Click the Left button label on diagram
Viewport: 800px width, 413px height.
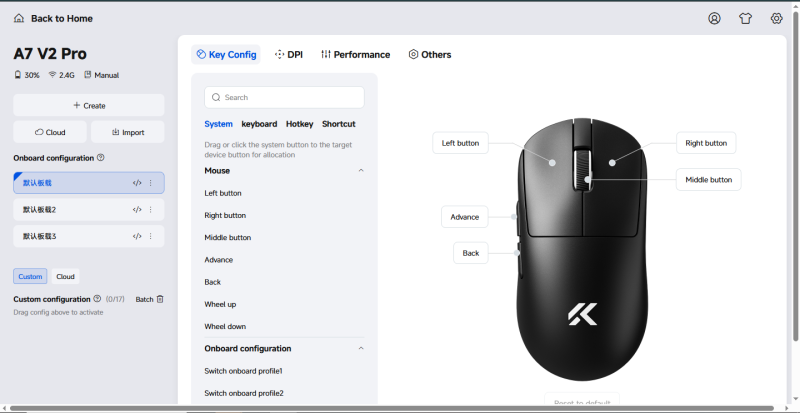pyautogui.click(x=460, y=143)
